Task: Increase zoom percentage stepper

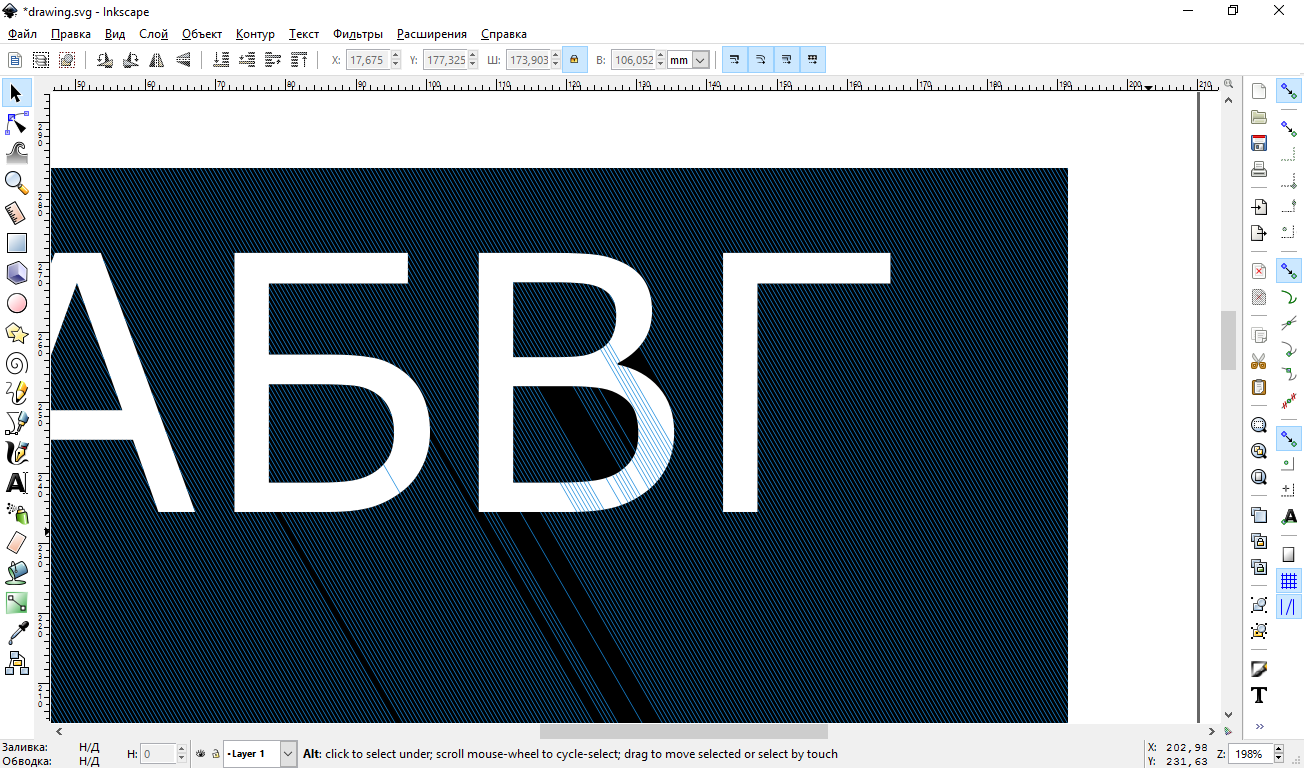Action: click(x=1279, y=750)
